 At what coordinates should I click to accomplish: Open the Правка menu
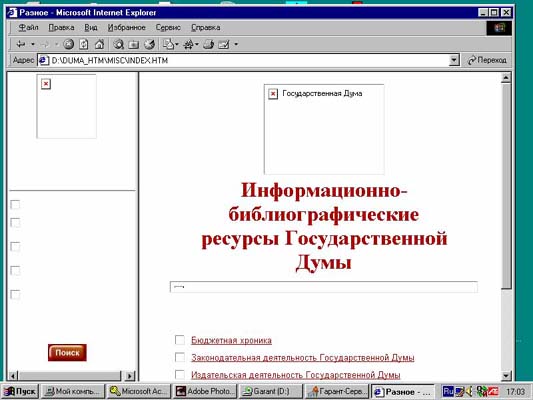[61, 28]
